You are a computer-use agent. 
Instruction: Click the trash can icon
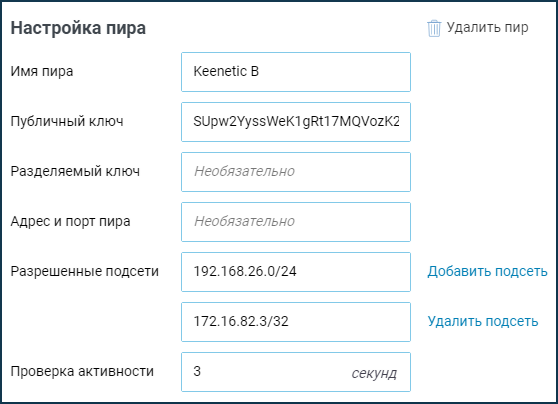click(x=434, y=28)
